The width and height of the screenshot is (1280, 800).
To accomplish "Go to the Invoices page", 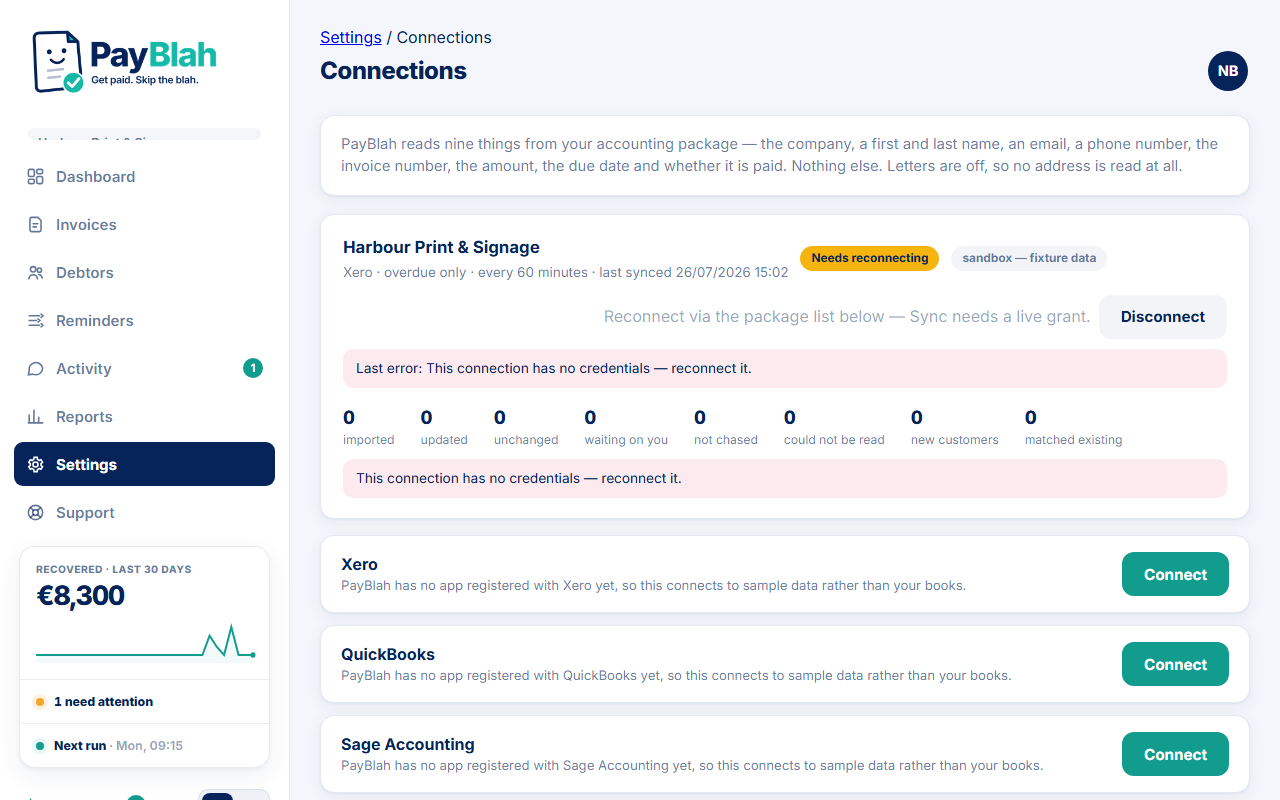I will point(144,225).
